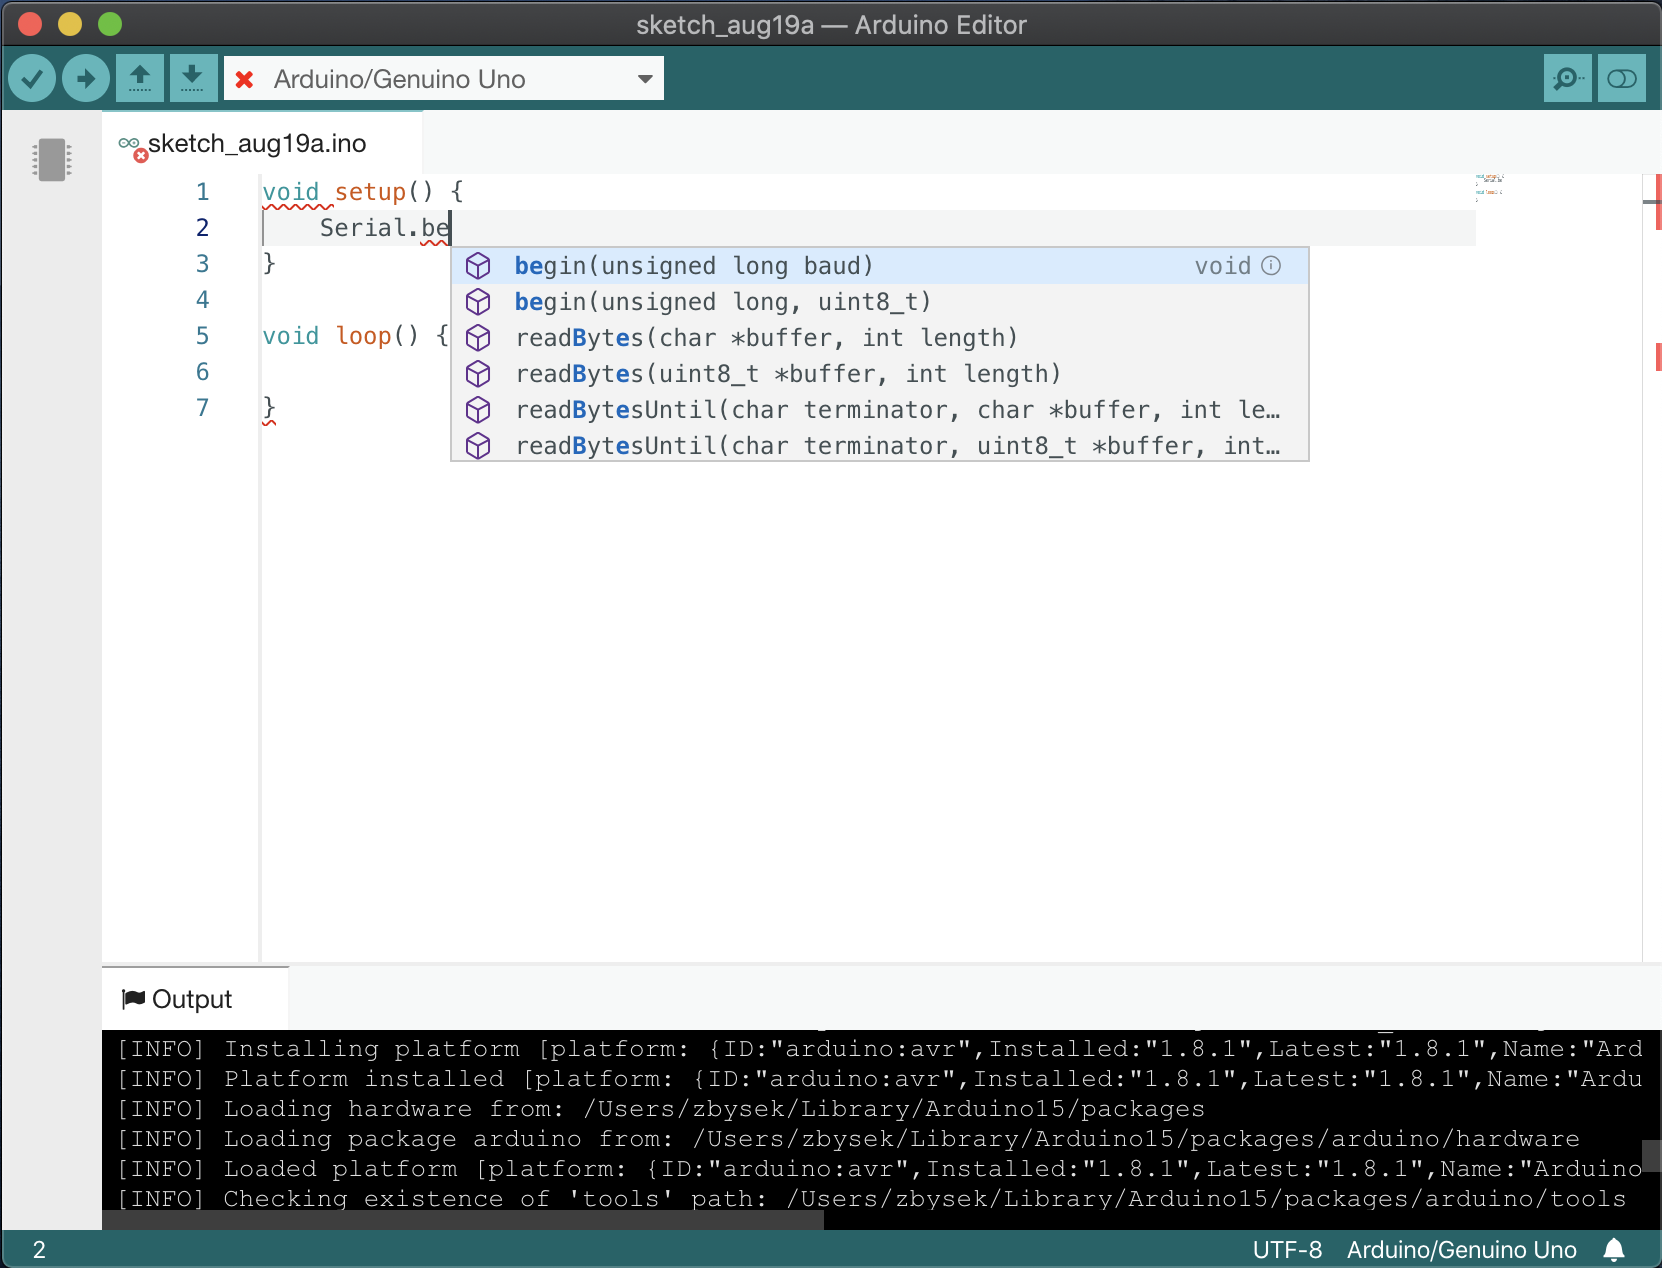This screenshot has width=1662, height=1268.
Task: Pick readBytes(char *buffer, int length) suggestion
Action: tap(766, 338)
